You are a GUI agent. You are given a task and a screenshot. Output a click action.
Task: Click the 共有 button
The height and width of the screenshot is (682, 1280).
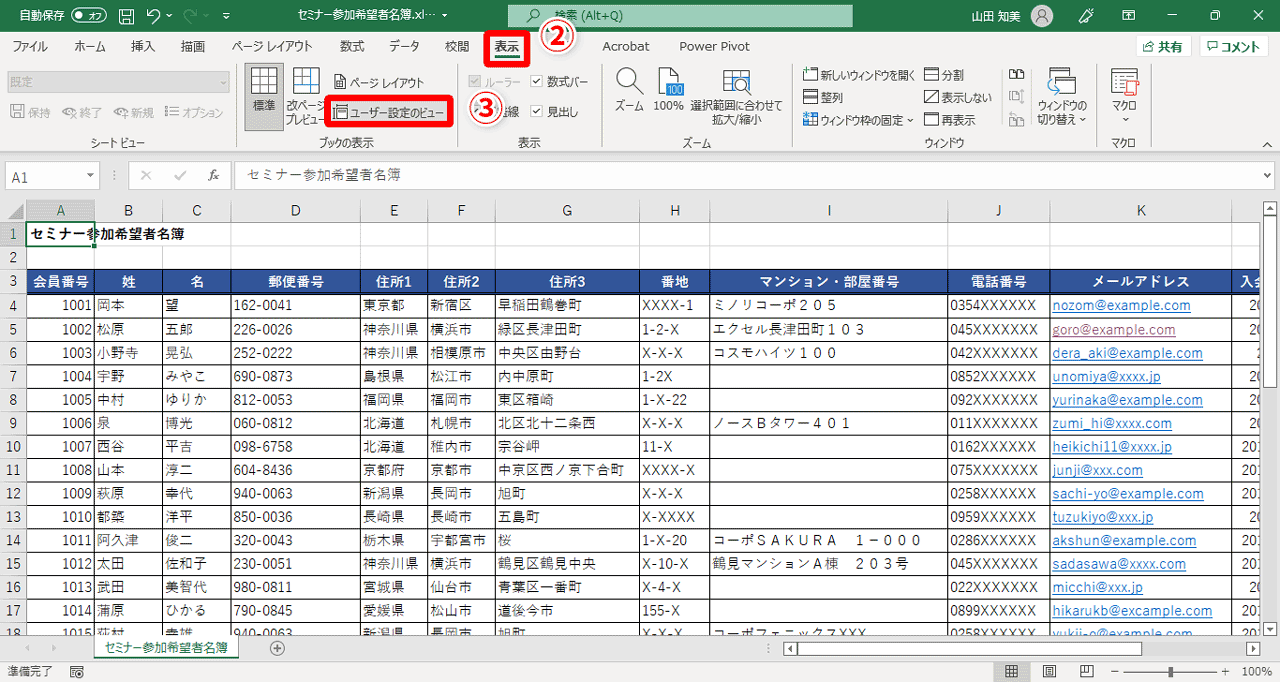tap(1169, 46)
